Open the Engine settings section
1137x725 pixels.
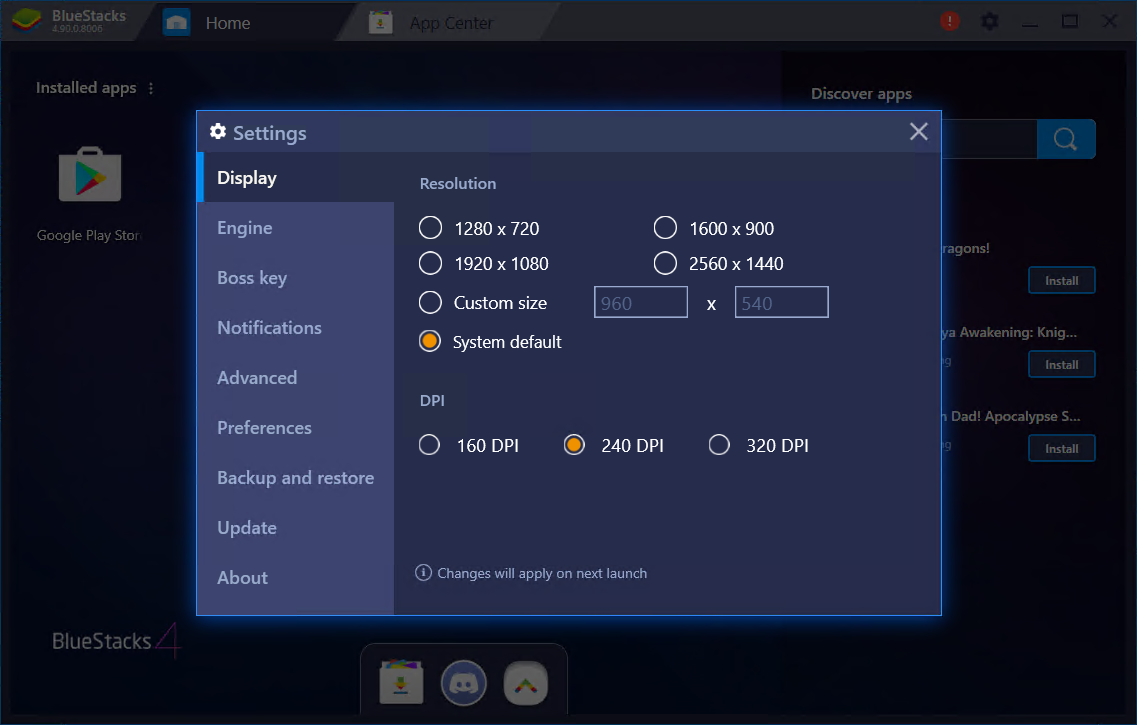coord(296,228)
